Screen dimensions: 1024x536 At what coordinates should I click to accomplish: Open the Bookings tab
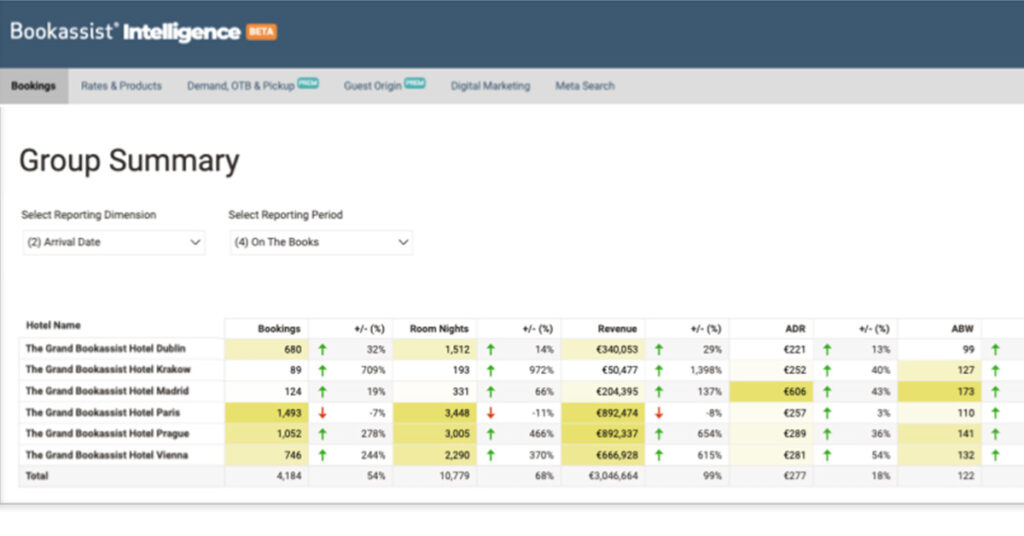[33, 86]
